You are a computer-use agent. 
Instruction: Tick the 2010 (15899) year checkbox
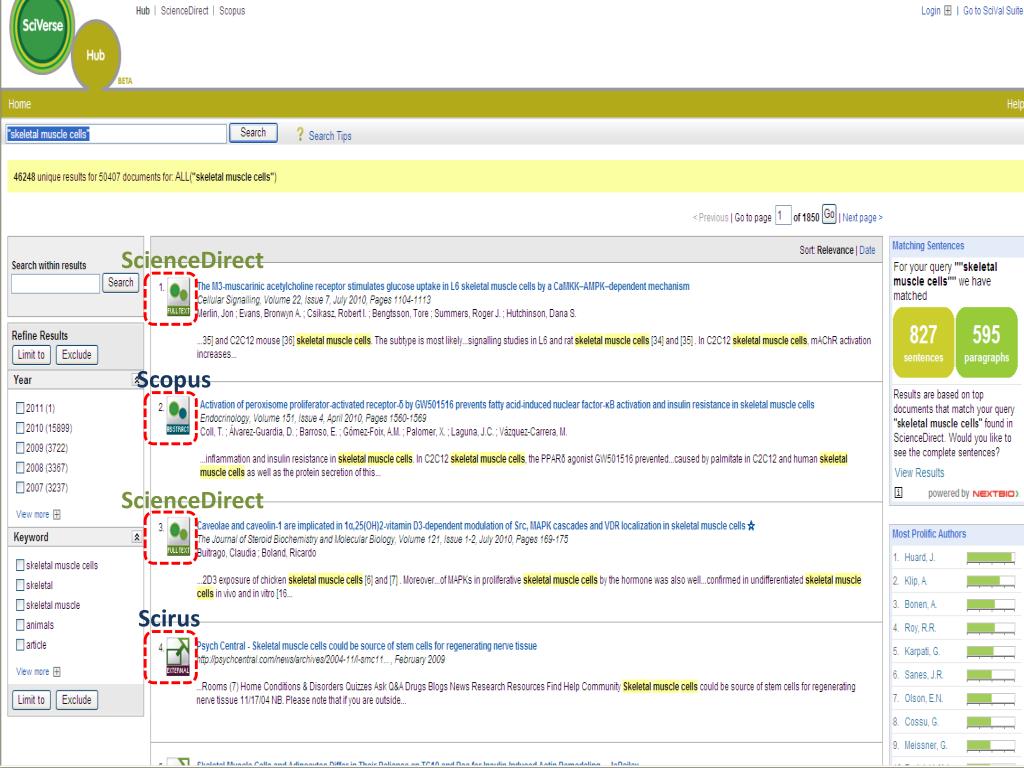(20, 428)
